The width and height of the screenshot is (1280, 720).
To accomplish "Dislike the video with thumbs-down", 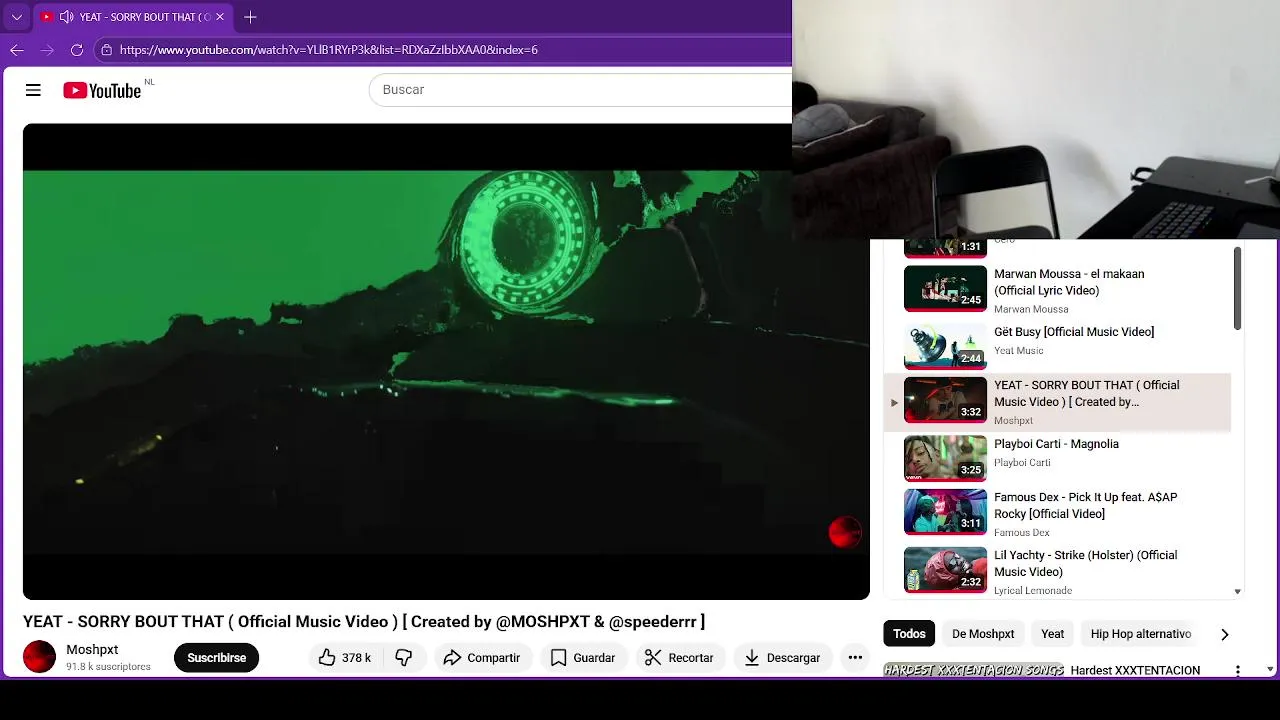I will (404, 657).
